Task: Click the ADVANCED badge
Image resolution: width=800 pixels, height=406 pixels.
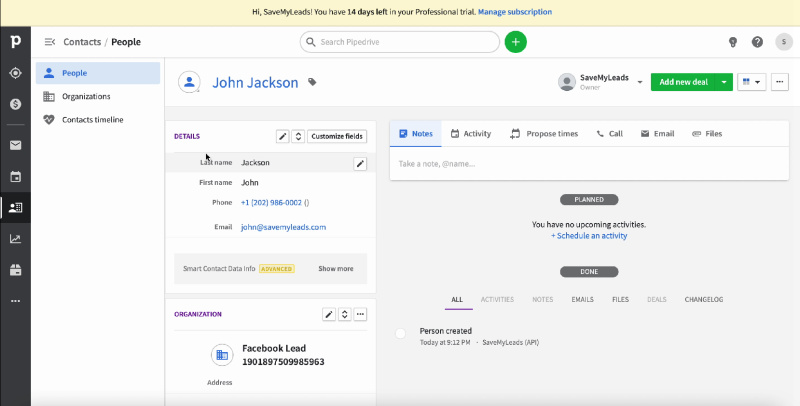Action: pyautogui.click(x=277, y=269)
